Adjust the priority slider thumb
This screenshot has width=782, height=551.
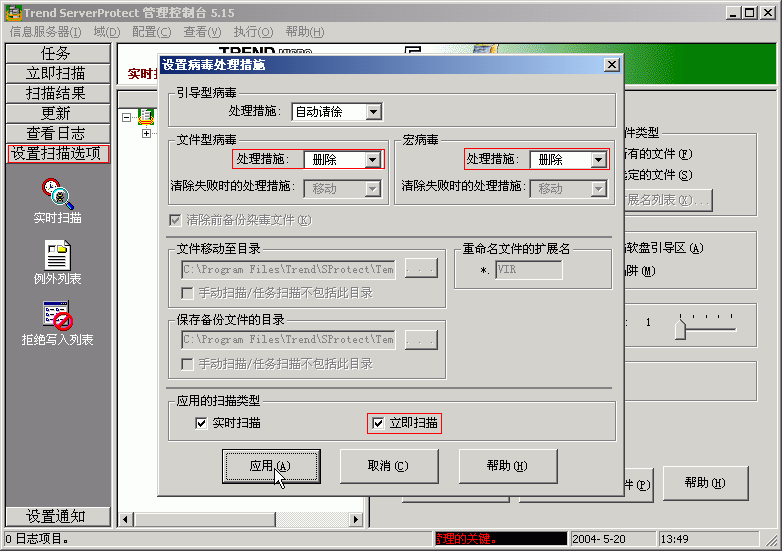pyautogui.click(x=680, y=328)
